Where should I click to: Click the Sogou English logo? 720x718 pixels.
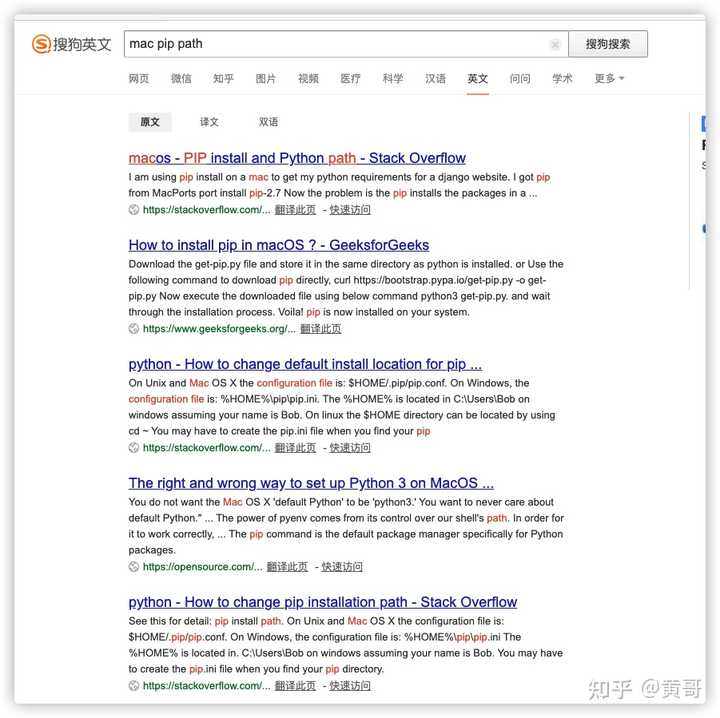pos(72,44)
